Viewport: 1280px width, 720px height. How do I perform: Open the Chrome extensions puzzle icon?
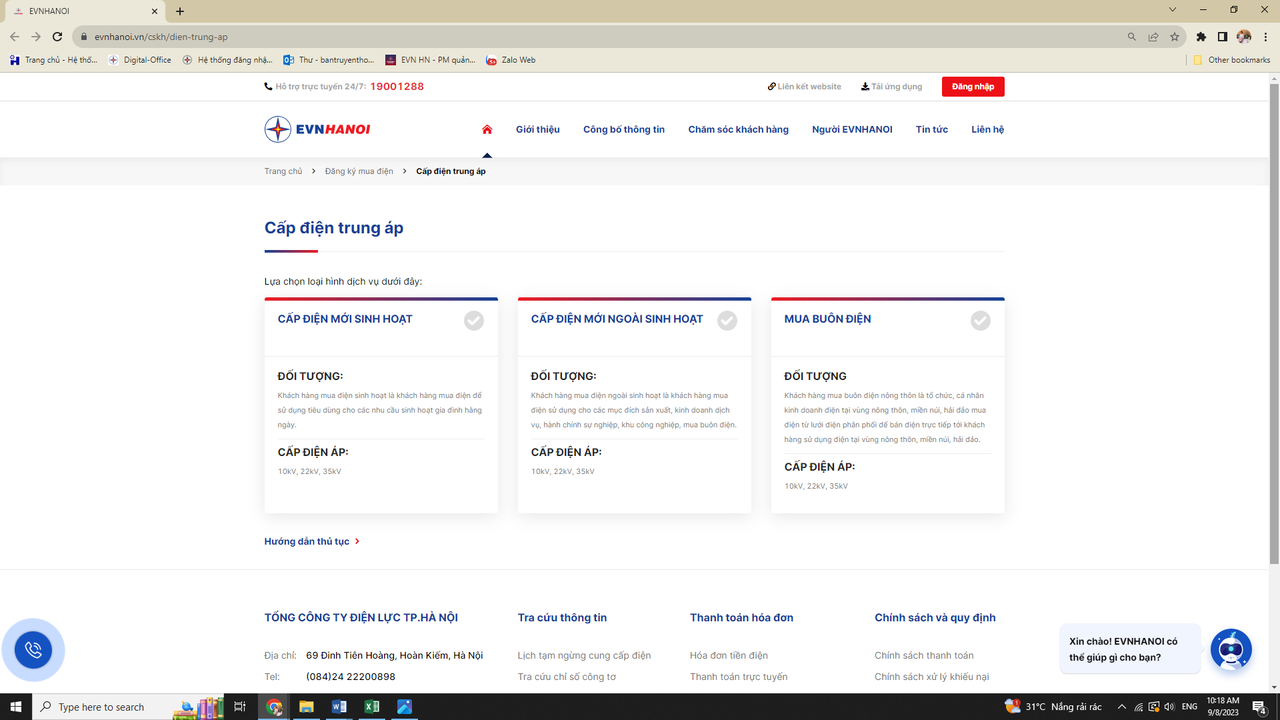click(1201, 37)
